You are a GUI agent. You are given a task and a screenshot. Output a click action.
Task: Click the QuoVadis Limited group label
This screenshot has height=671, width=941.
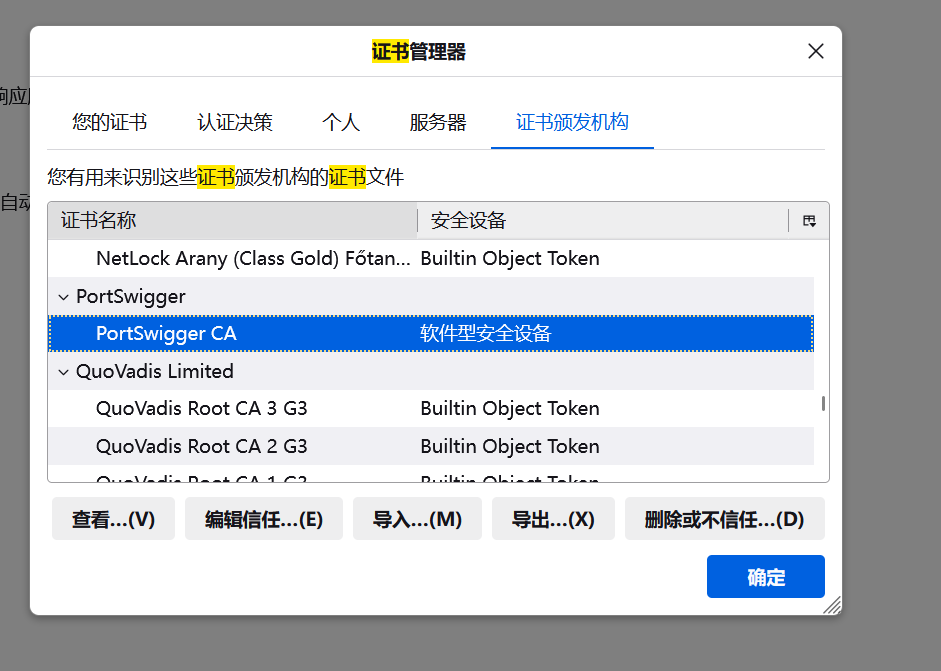[155, 372]
